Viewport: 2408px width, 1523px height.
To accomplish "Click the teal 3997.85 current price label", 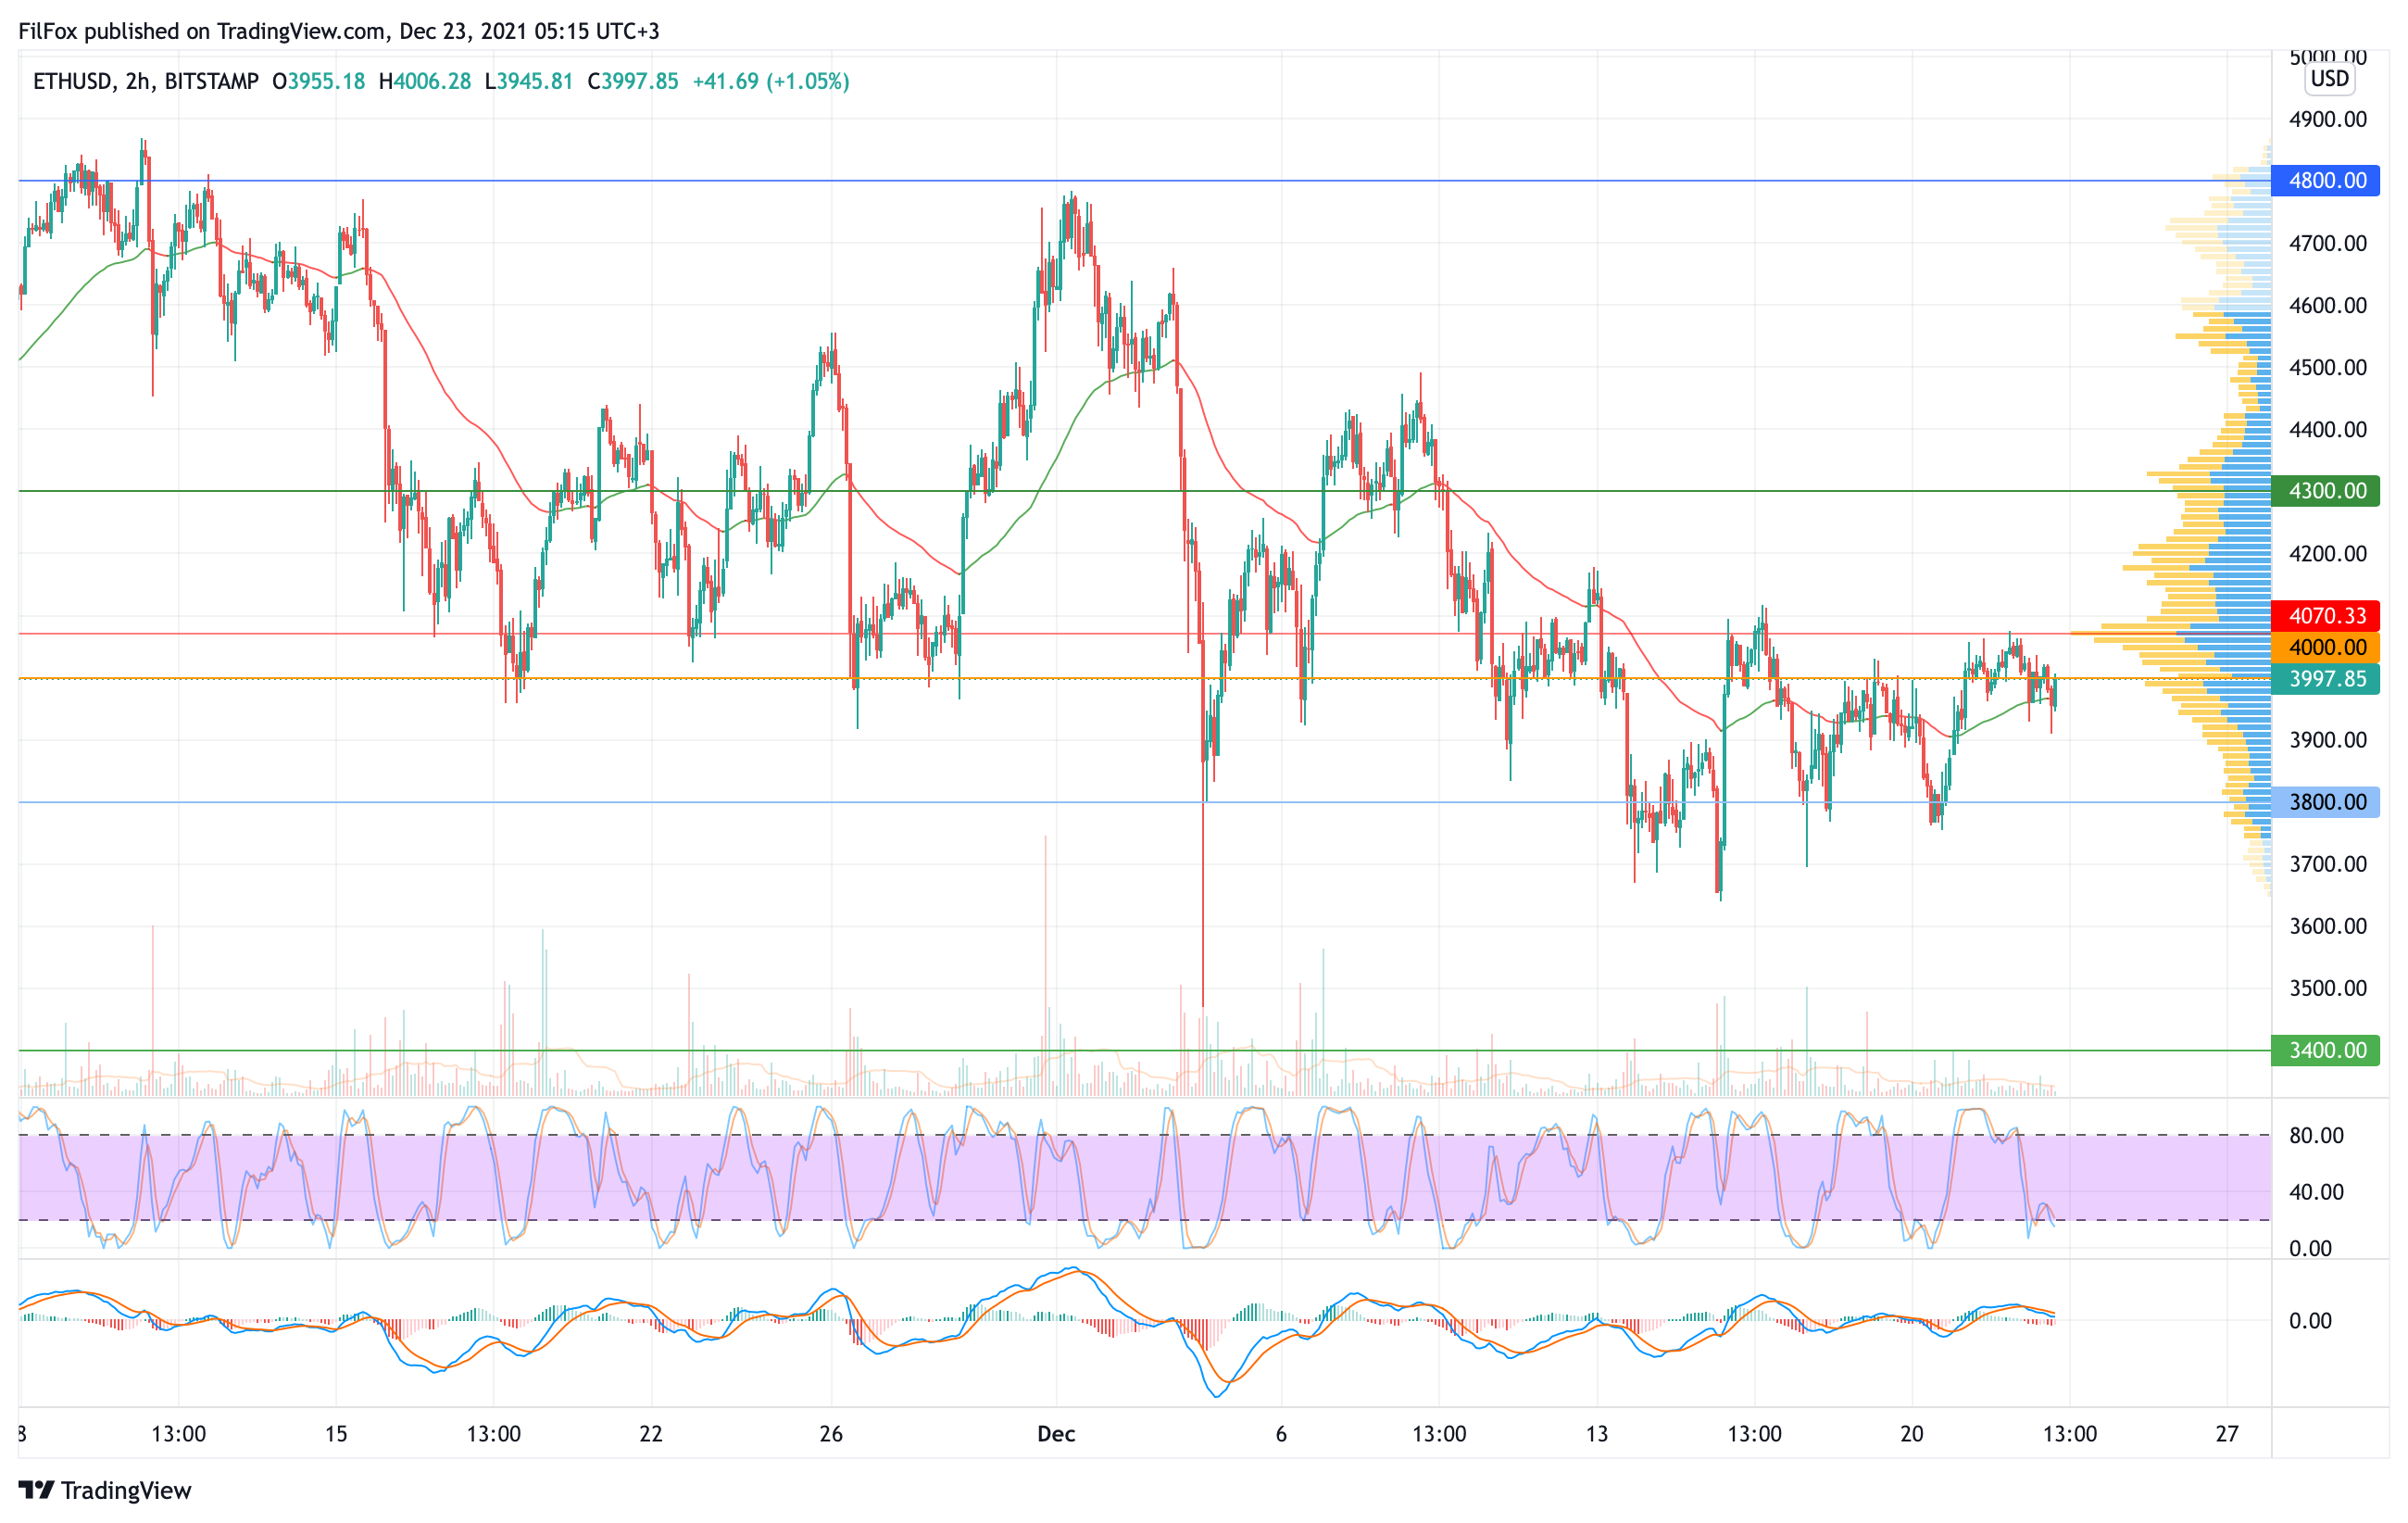I will [x=2326, y=679].
